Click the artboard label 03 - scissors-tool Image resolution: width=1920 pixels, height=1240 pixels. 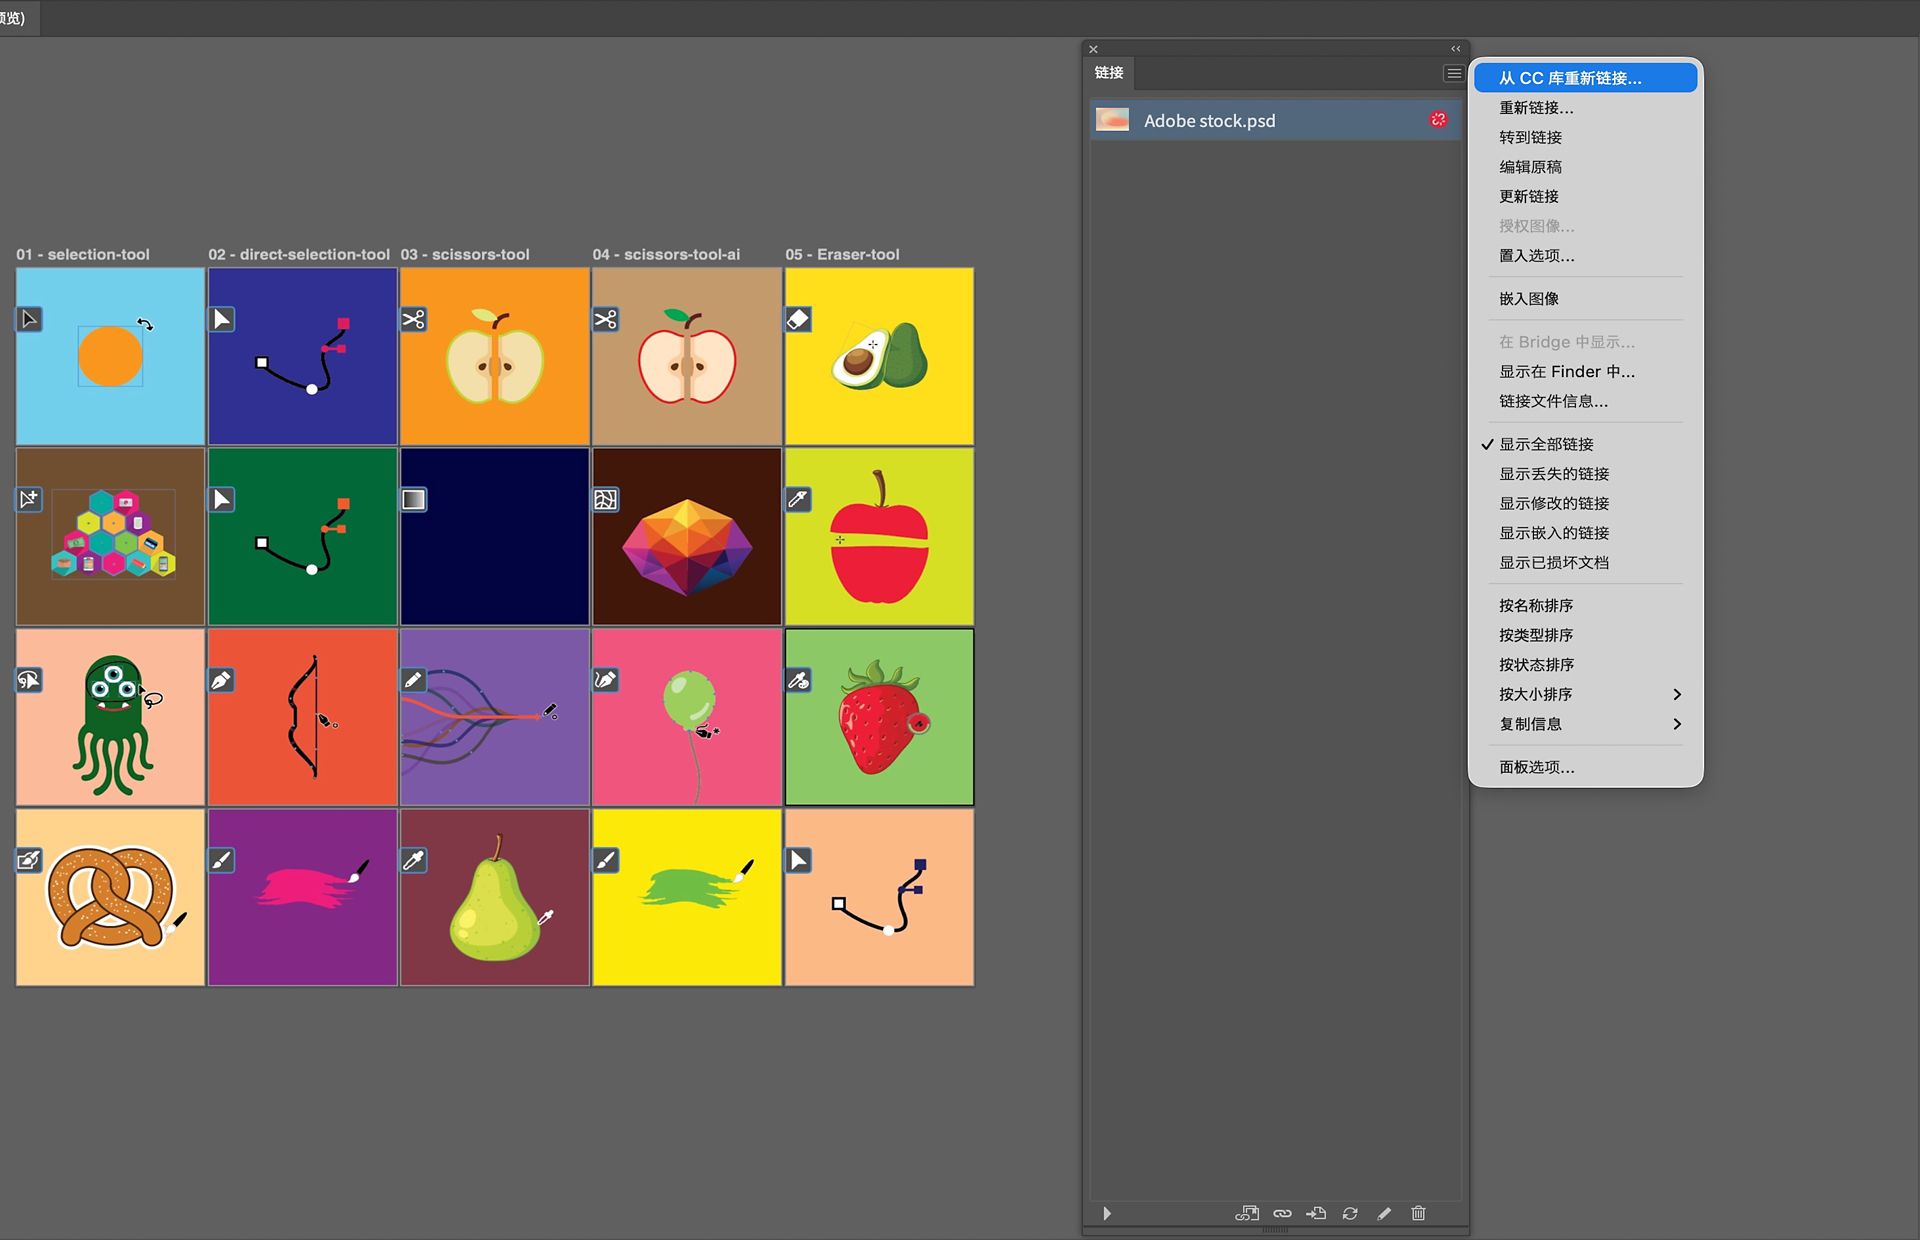click(465, 254)
